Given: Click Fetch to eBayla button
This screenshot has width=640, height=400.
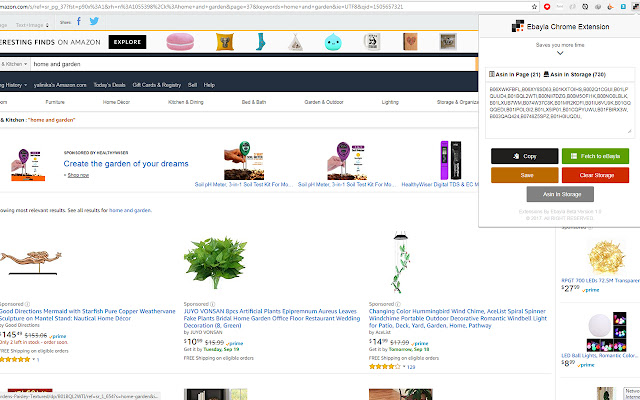Looking at the screenshot, I should [x=595, y=156].
